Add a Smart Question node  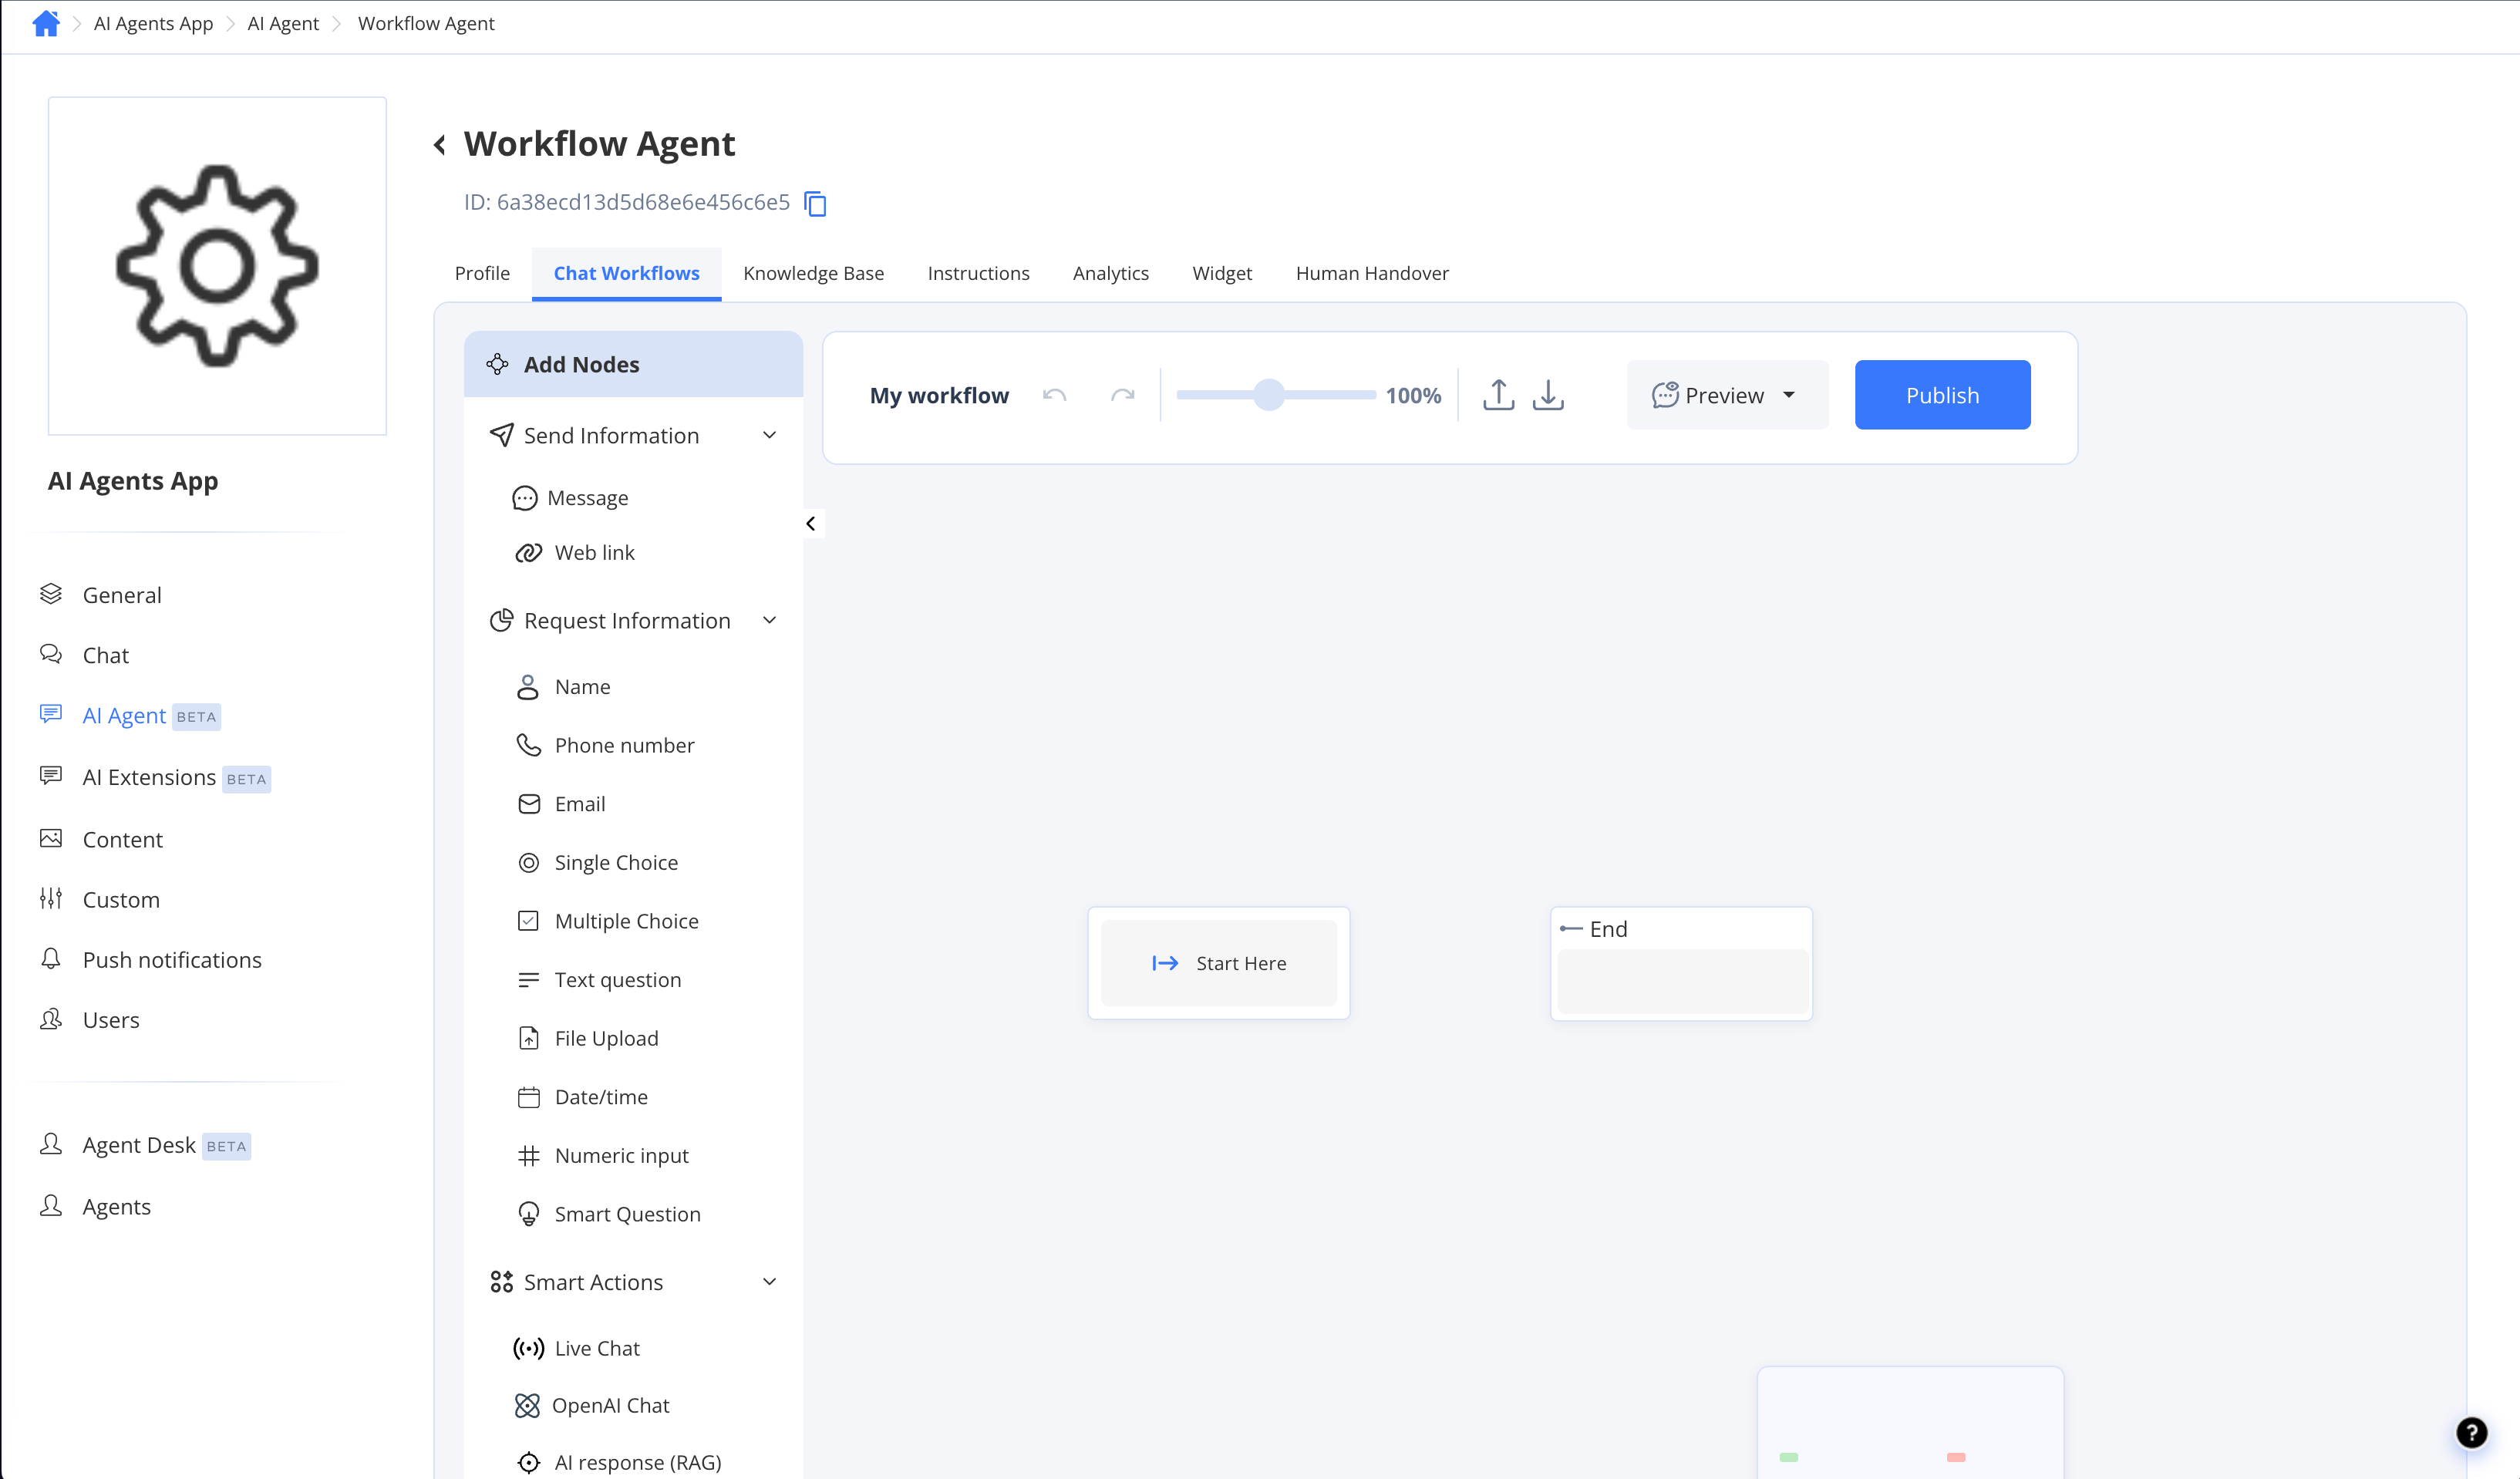pos(609,1214)
